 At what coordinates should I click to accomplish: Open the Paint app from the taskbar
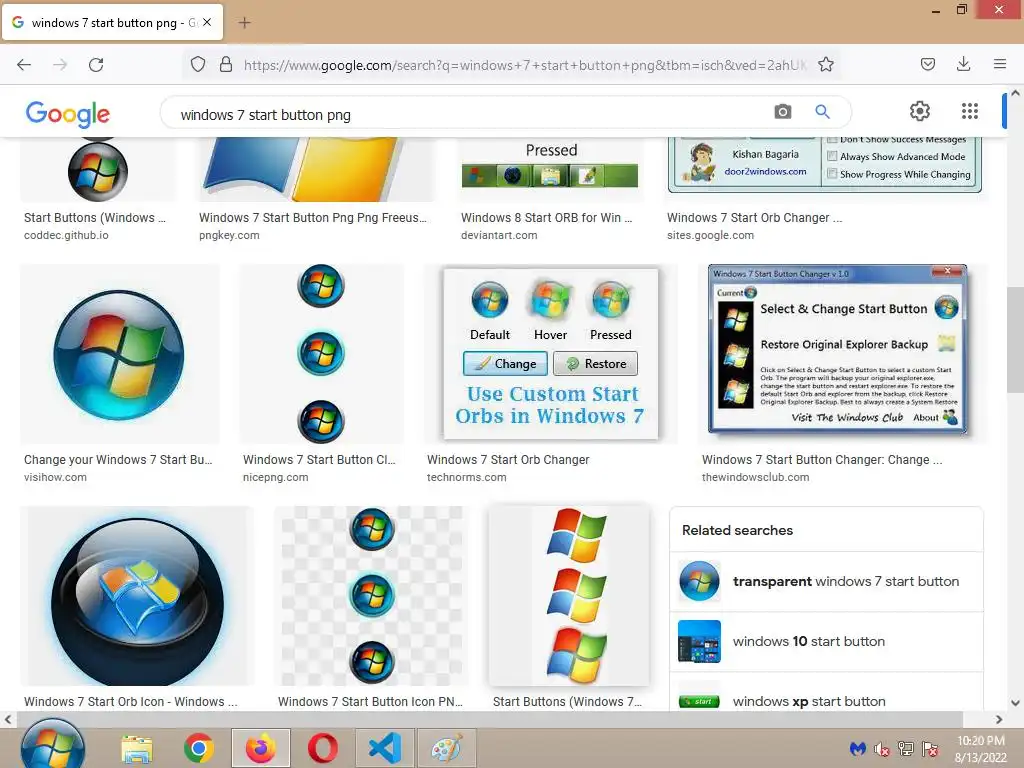click(447, 748)
